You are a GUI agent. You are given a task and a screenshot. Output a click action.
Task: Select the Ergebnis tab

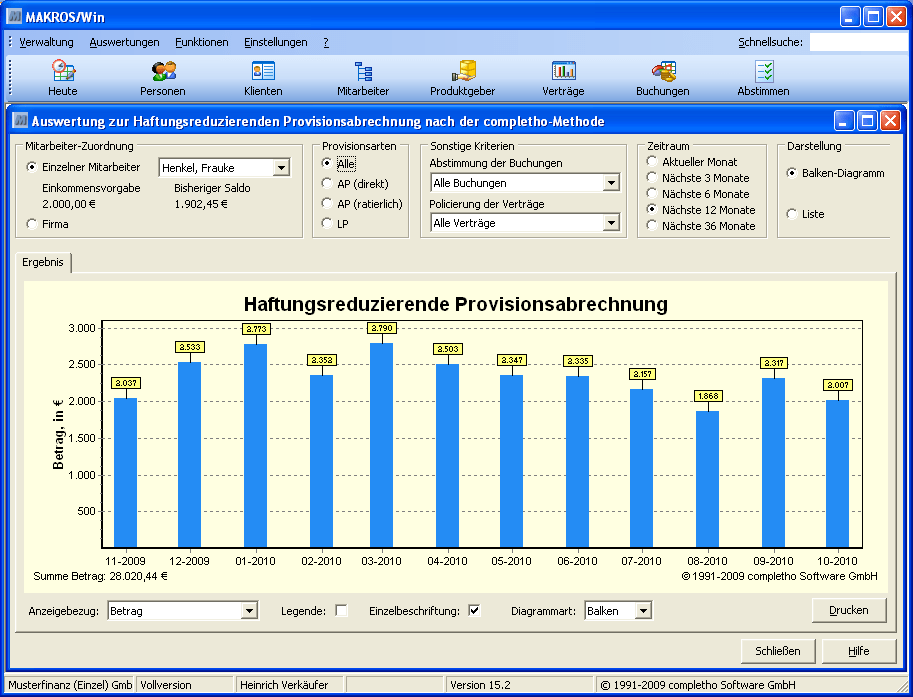pos(43,262)
